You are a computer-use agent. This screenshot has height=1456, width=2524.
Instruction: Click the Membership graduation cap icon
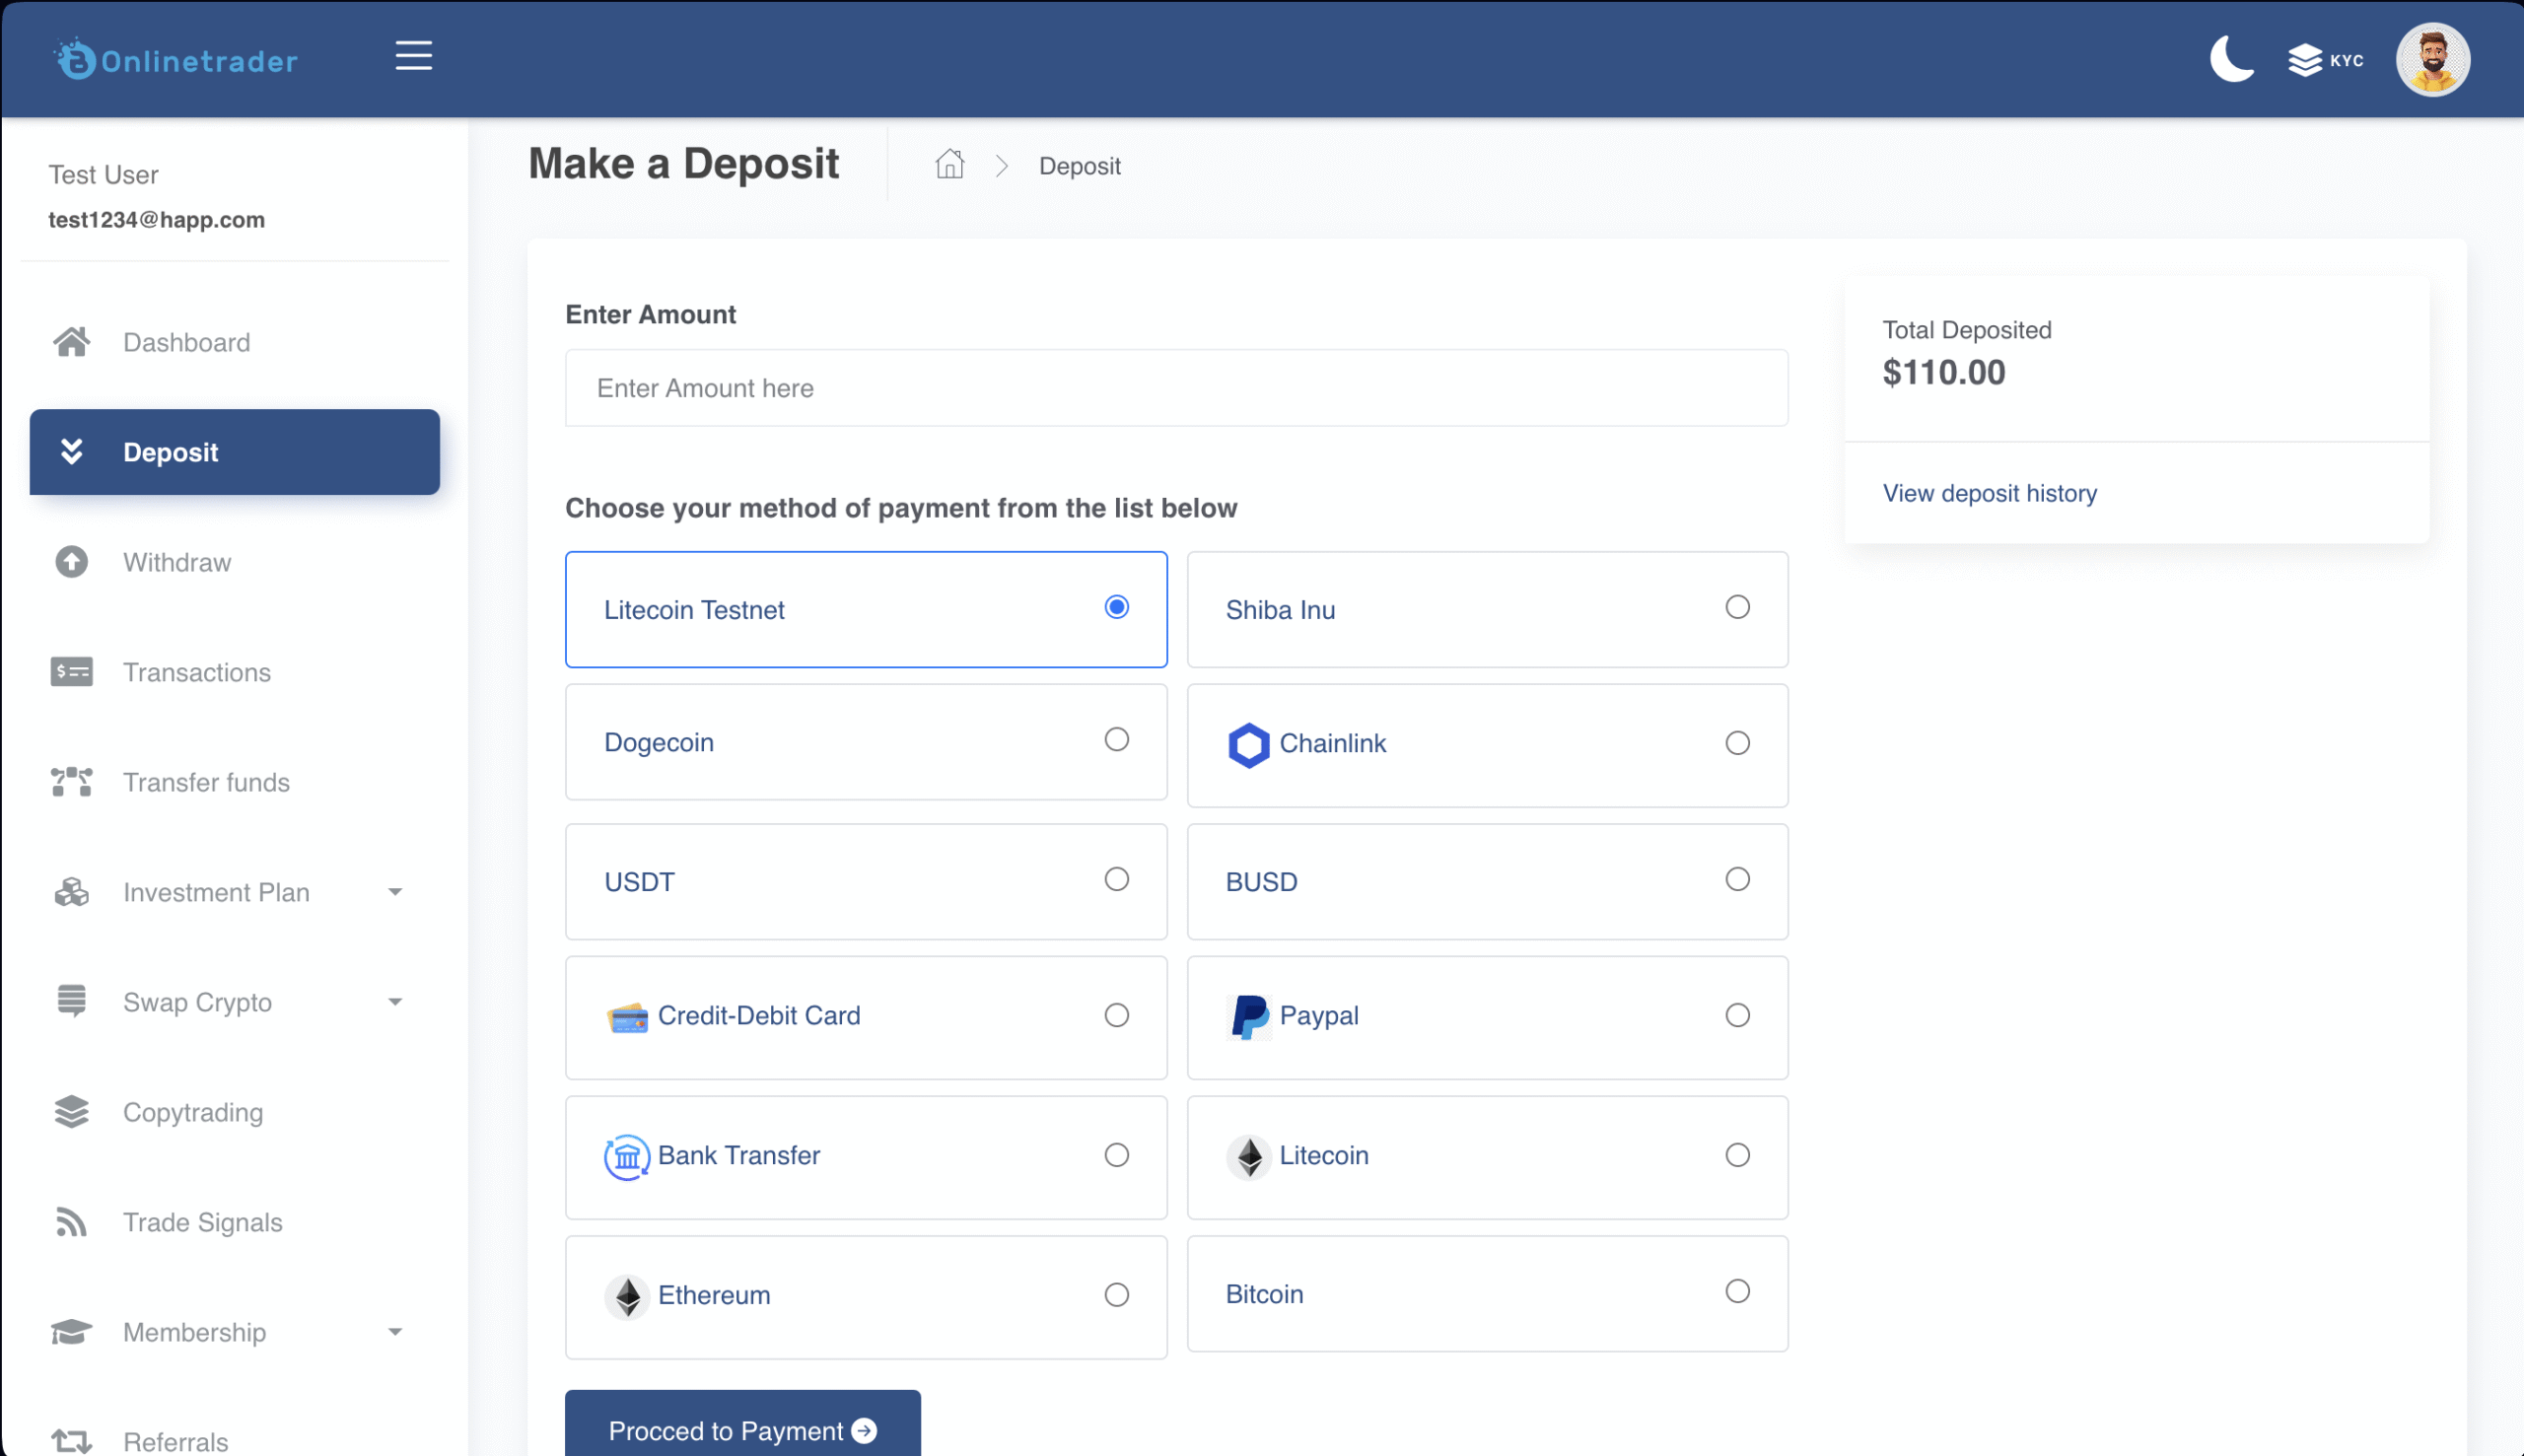pyautogui.click(x=71, y=1332)
